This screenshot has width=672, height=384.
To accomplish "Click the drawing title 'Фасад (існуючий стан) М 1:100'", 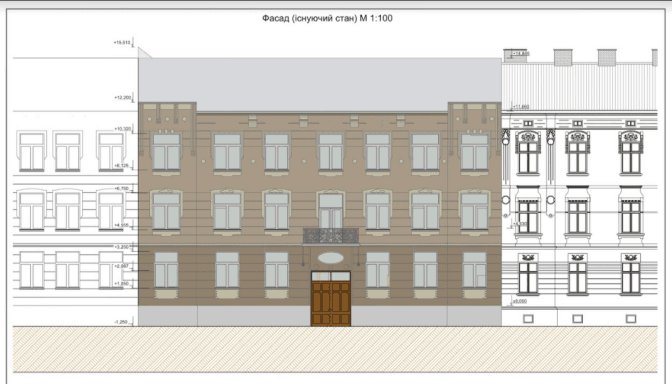I will point(327,18).
